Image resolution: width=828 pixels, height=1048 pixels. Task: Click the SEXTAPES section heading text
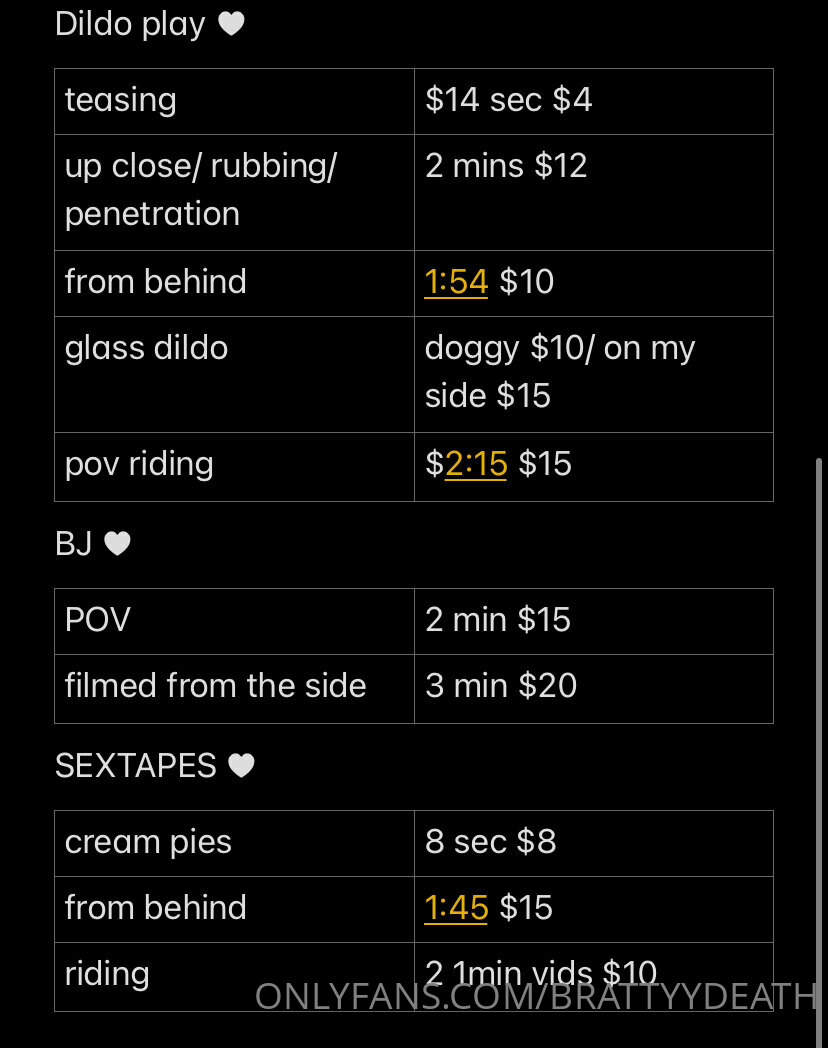tap(136, 766)
